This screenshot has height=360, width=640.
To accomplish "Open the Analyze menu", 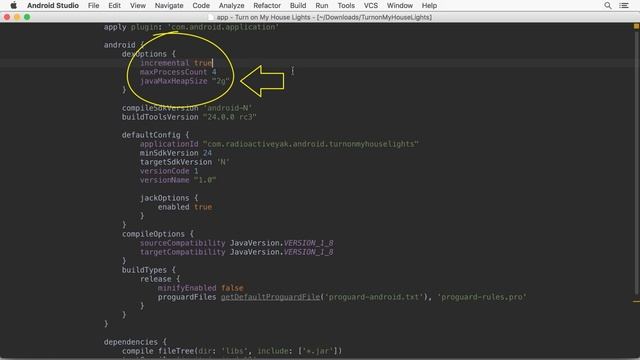I will click(x=231, y=5).
